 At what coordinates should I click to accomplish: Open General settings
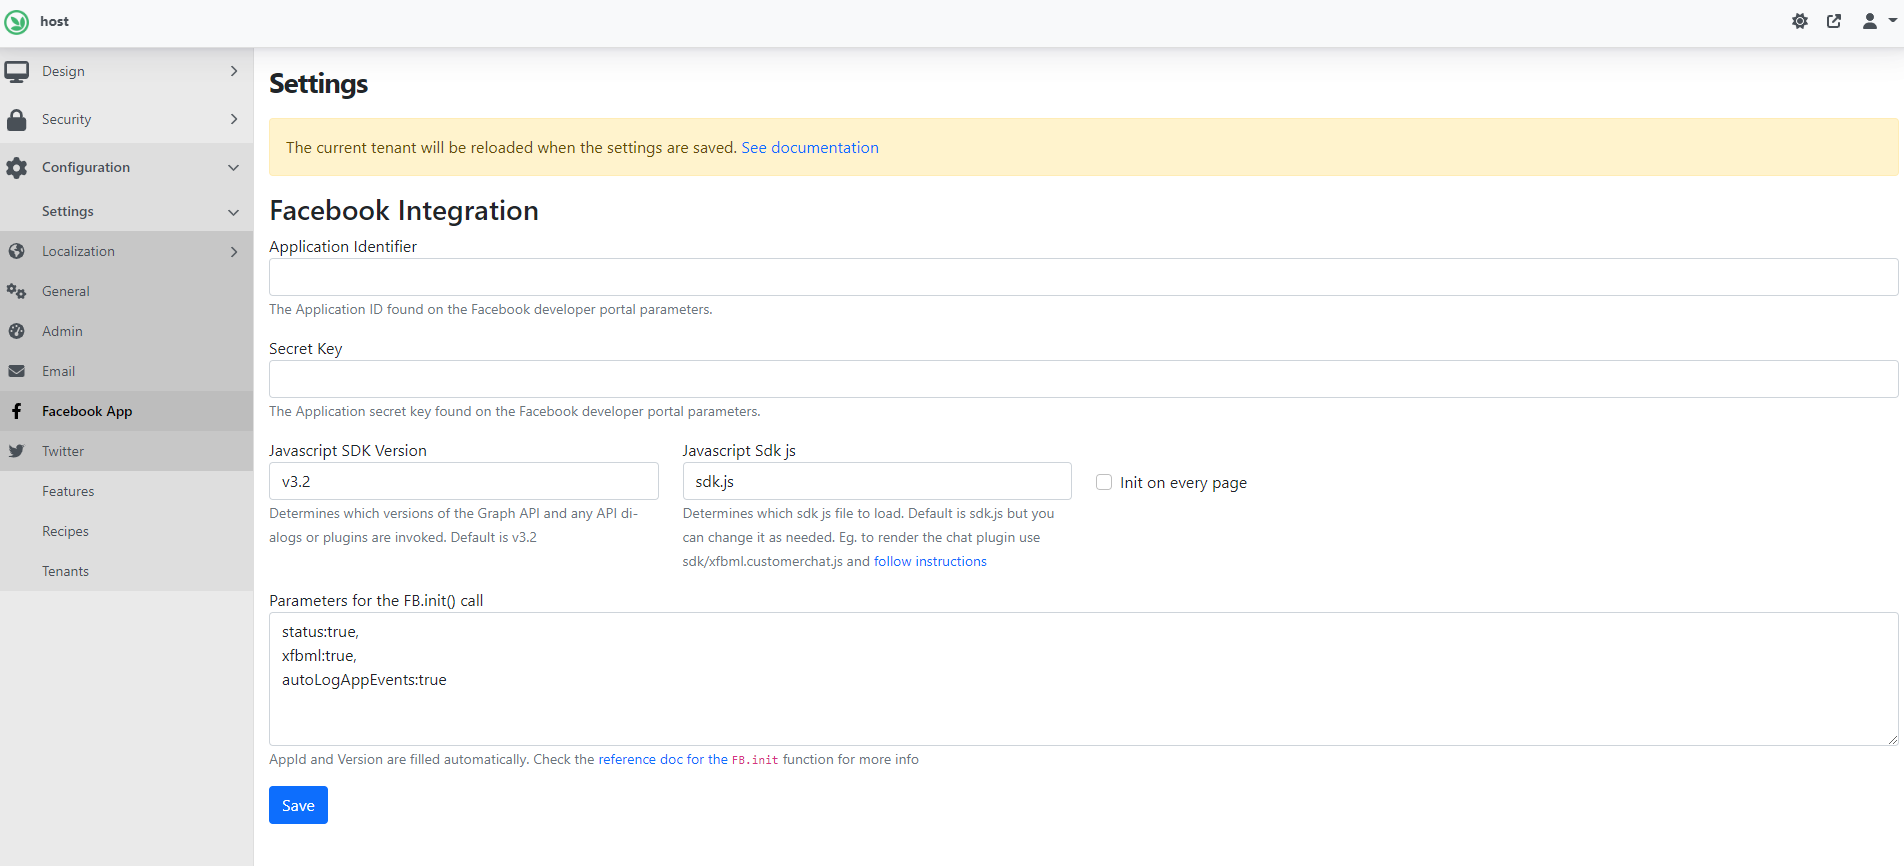click(x=126, y=291)
